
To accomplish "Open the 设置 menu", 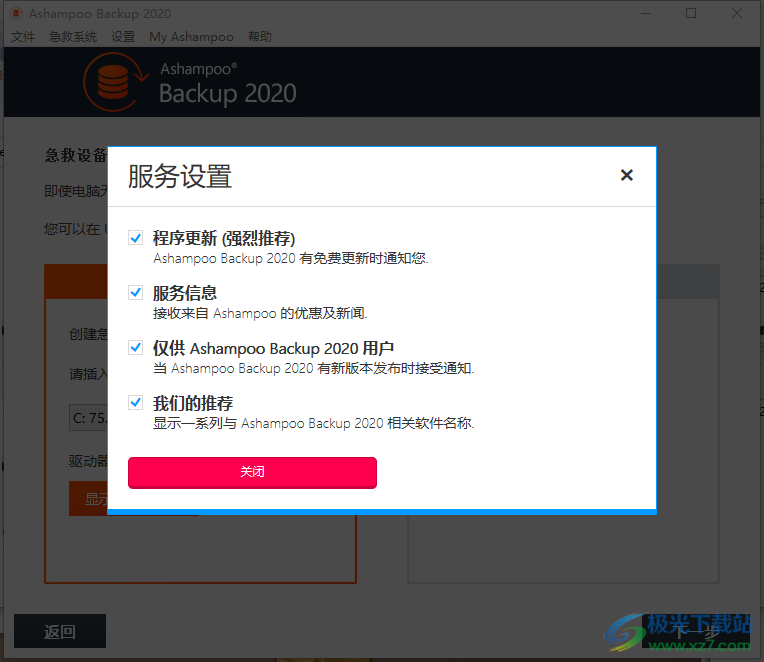I will click(123, 37).
